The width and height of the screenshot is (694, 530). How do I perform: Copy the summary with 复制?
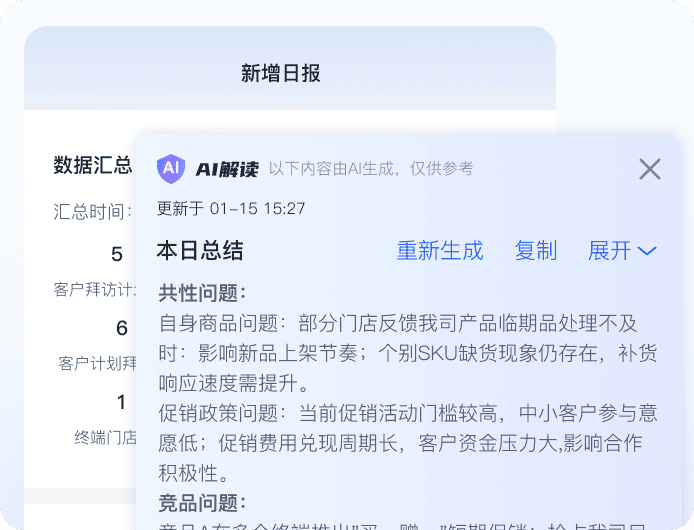536,251
